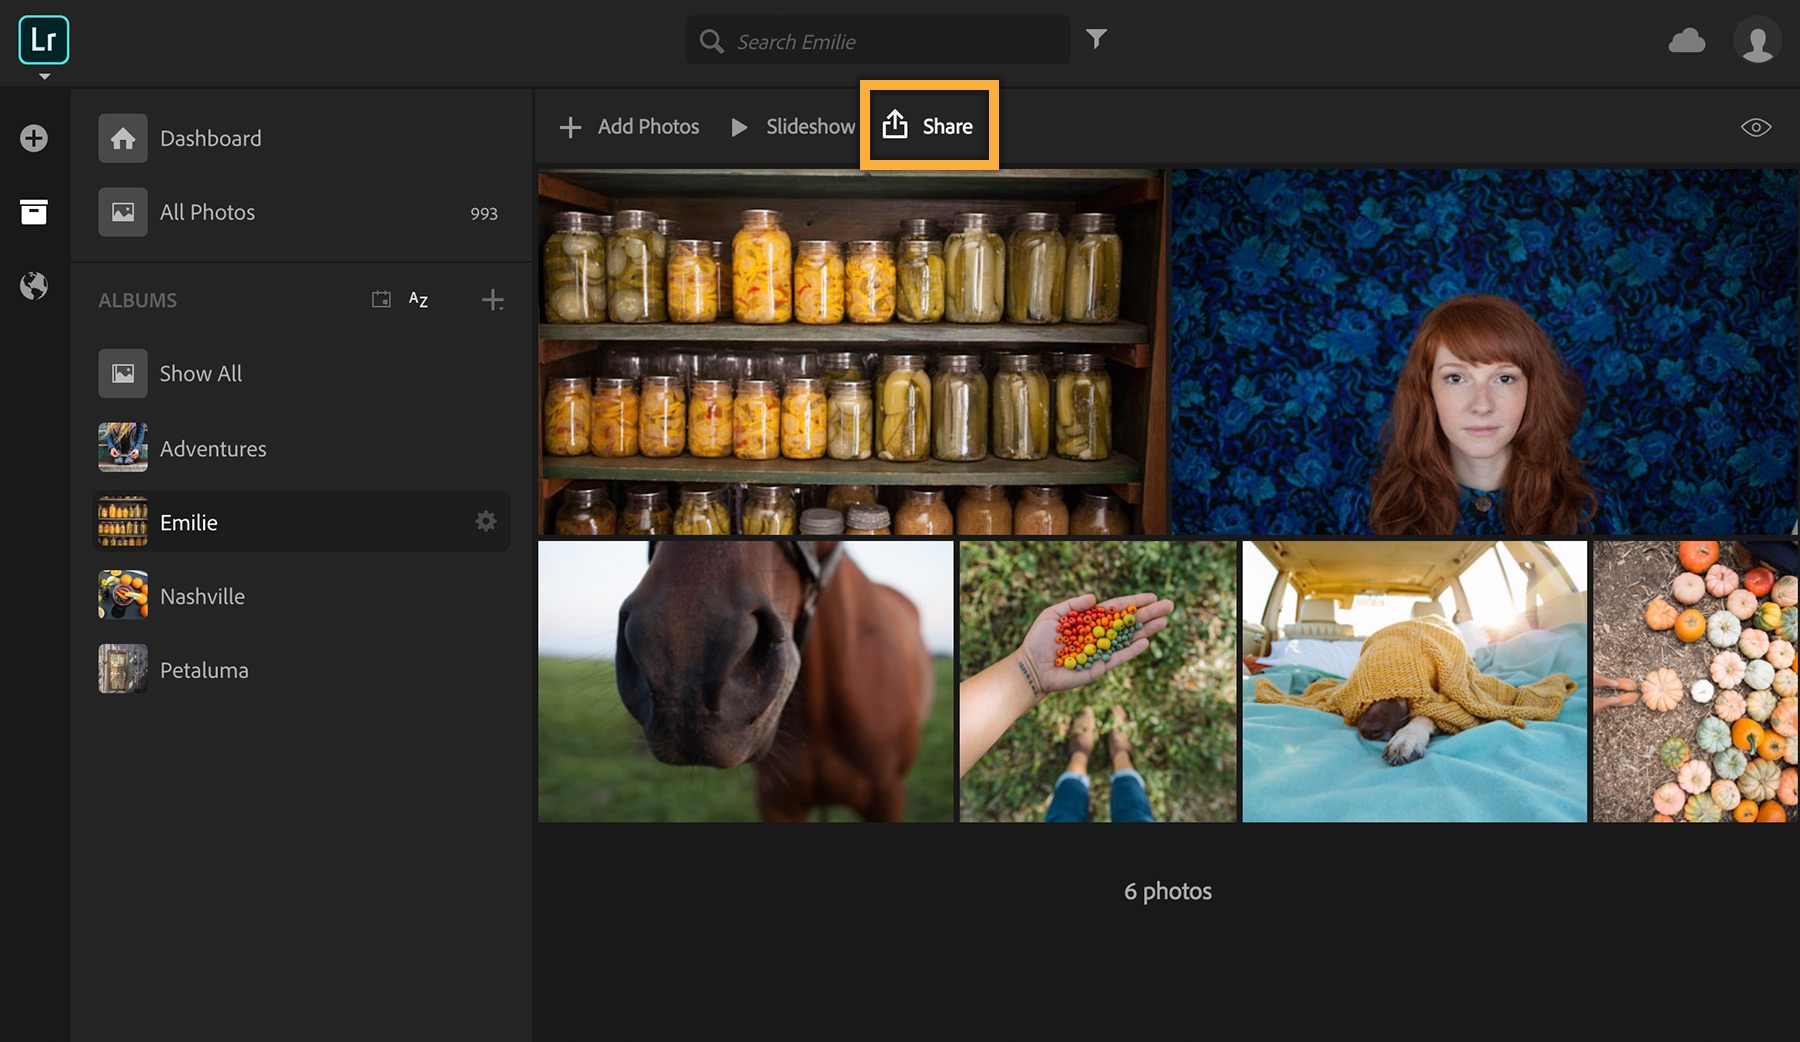1800x1042 pixels.
Task: Switch to All Photos view
Action: (207, 212)
